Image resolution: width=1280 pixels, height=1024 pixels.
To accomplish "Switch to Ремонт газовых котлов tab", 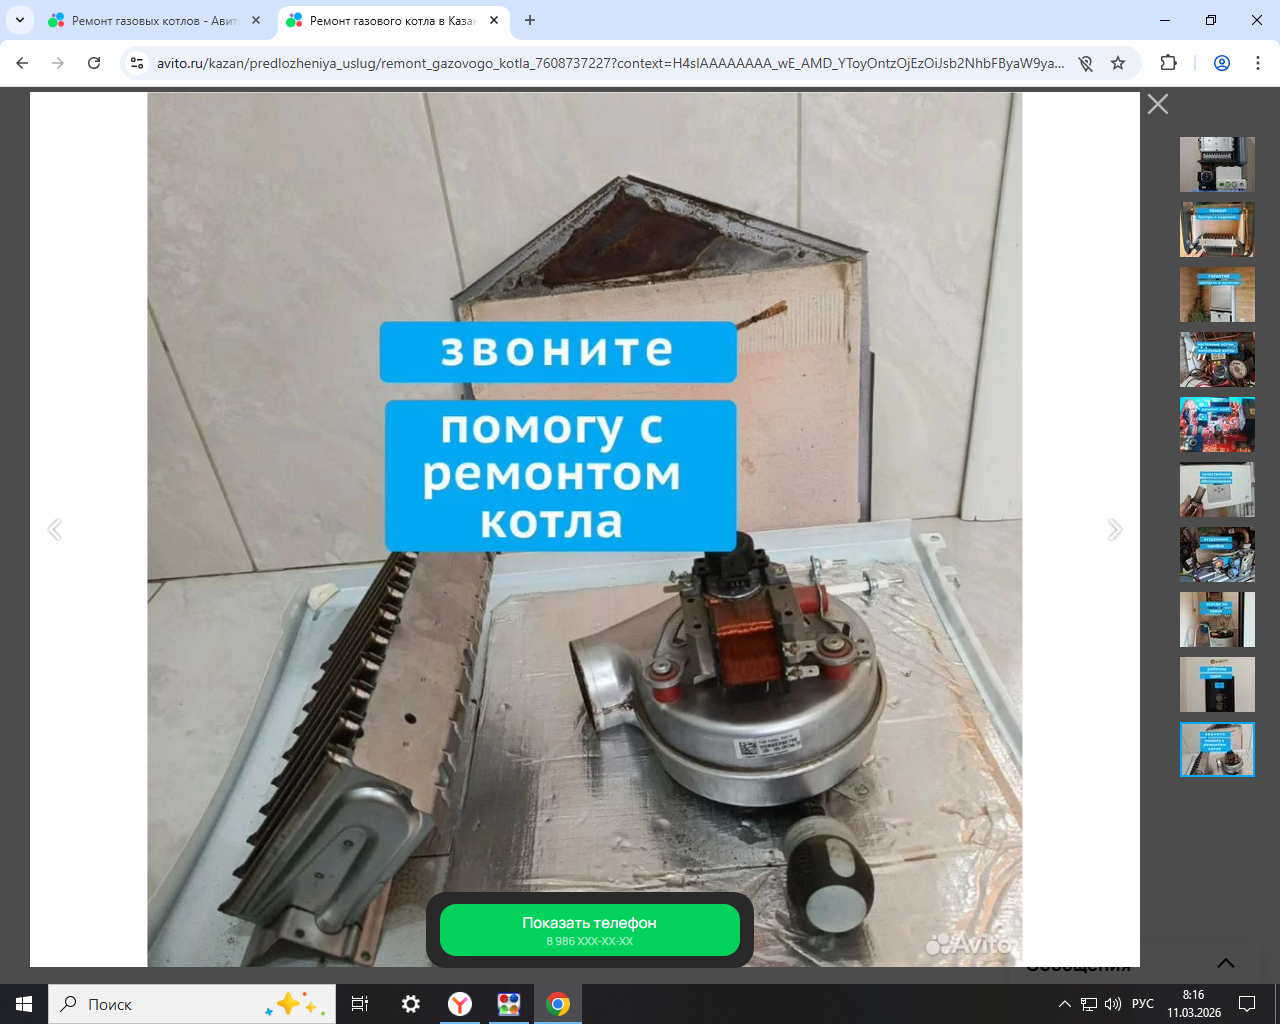I will [x=150, y=20].
